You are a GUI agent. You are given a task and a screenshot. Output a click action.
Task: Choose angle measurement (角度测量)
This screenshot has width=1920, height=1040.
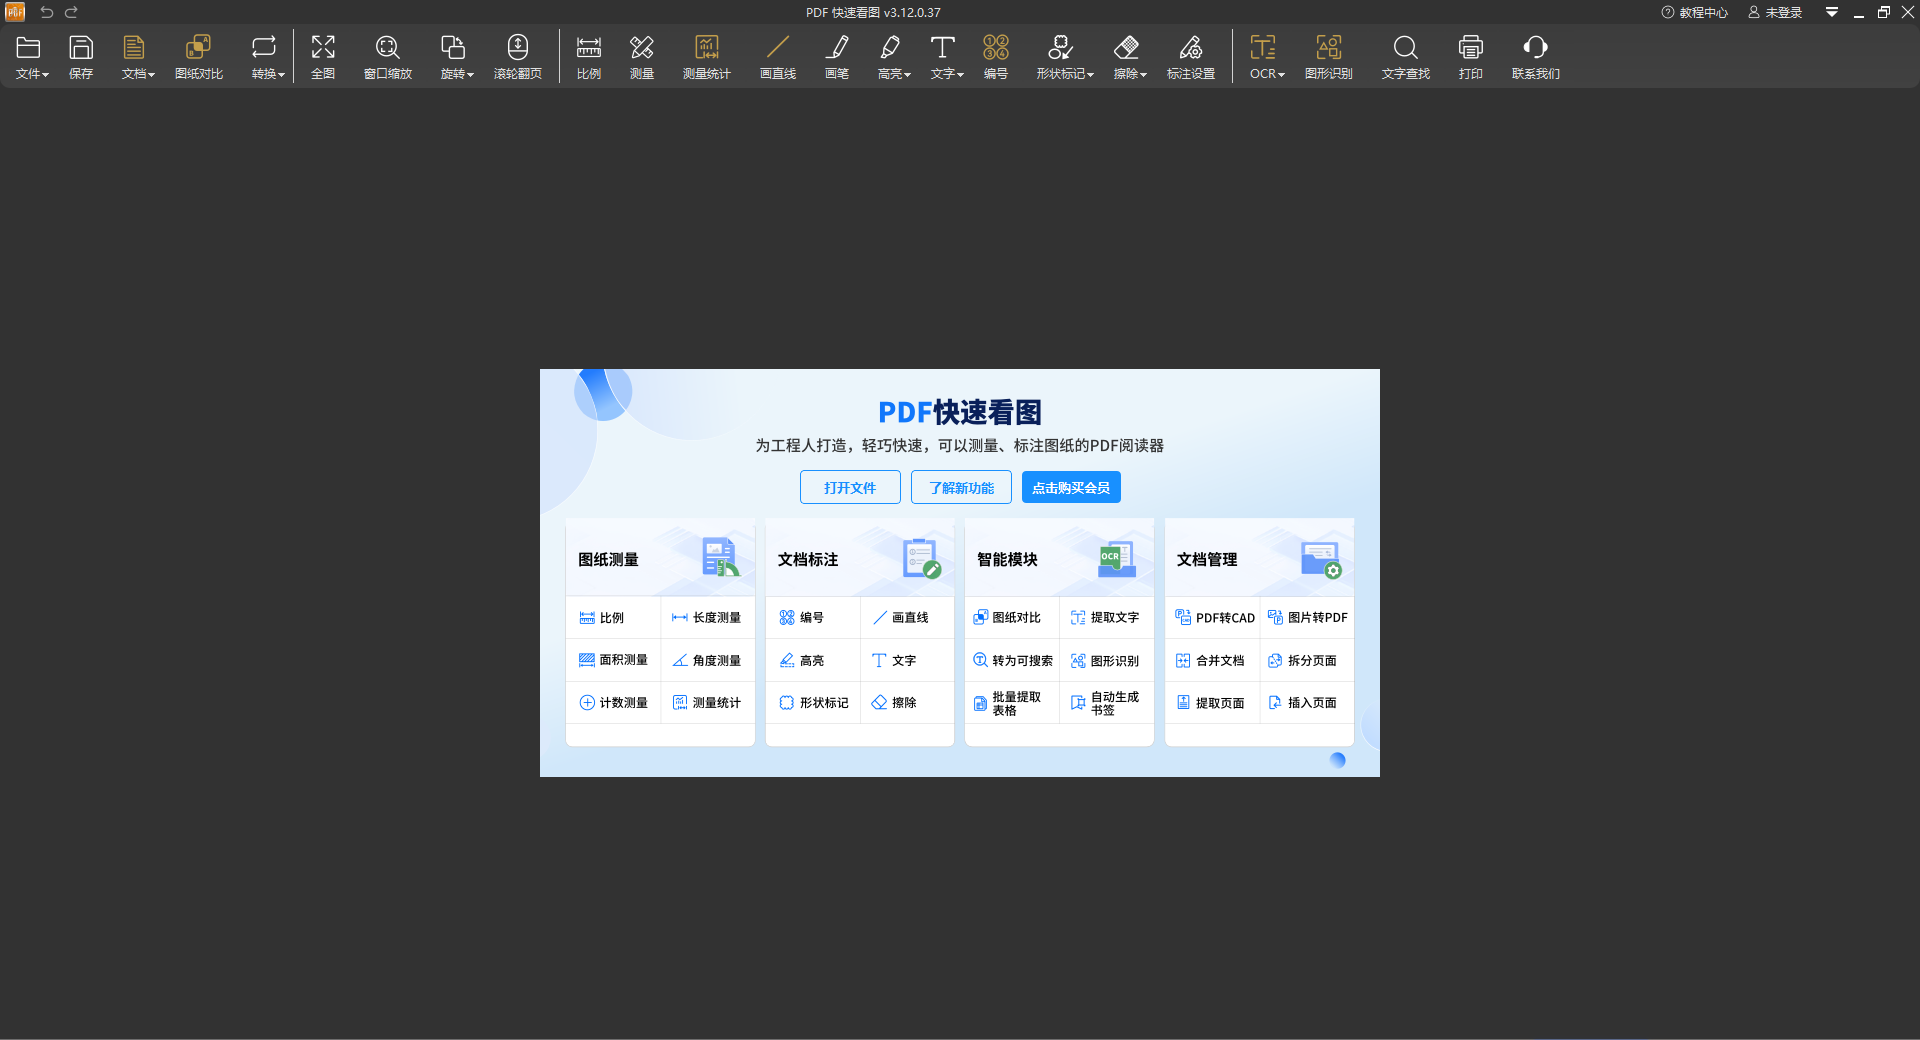pos(707,660)
